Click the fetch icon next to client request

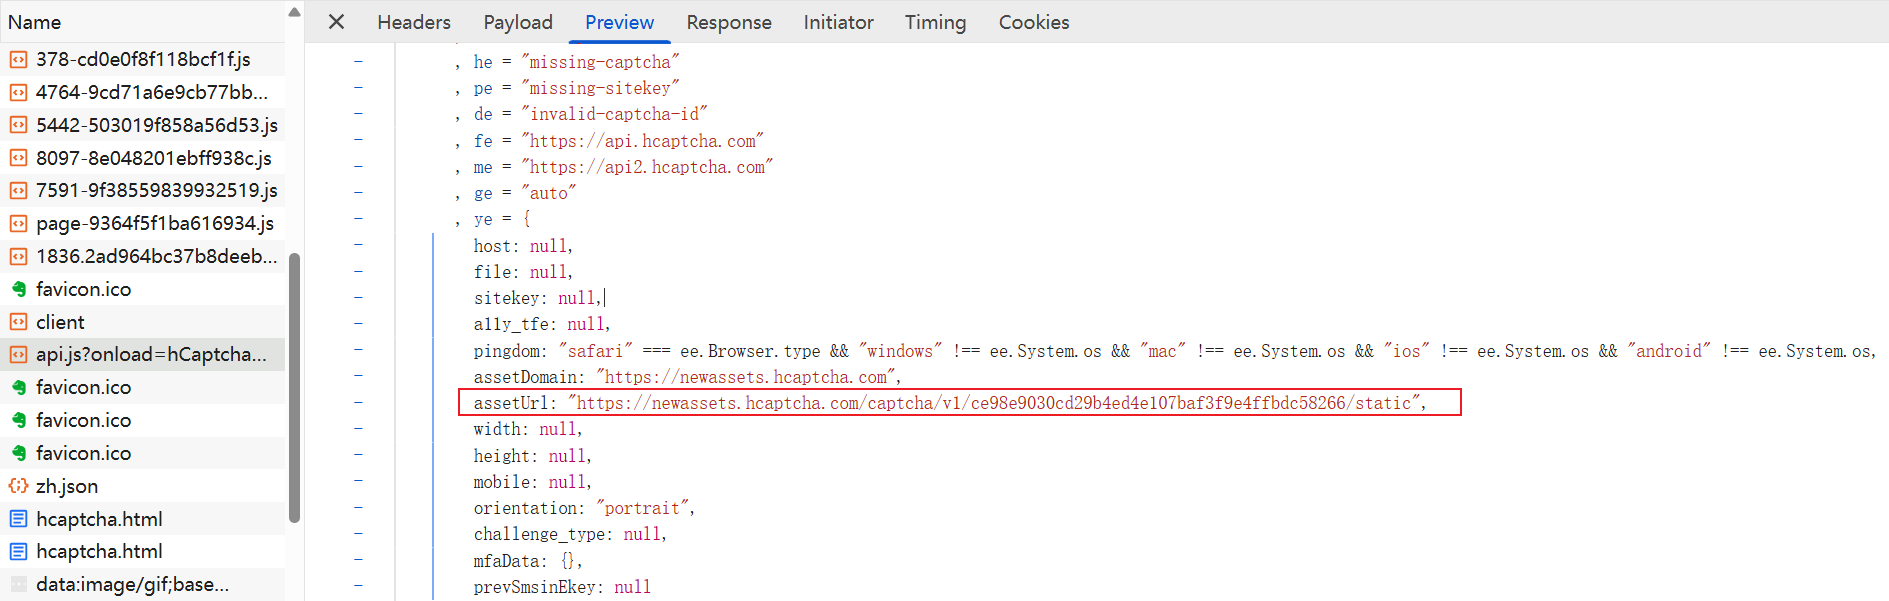pos(18,322)
